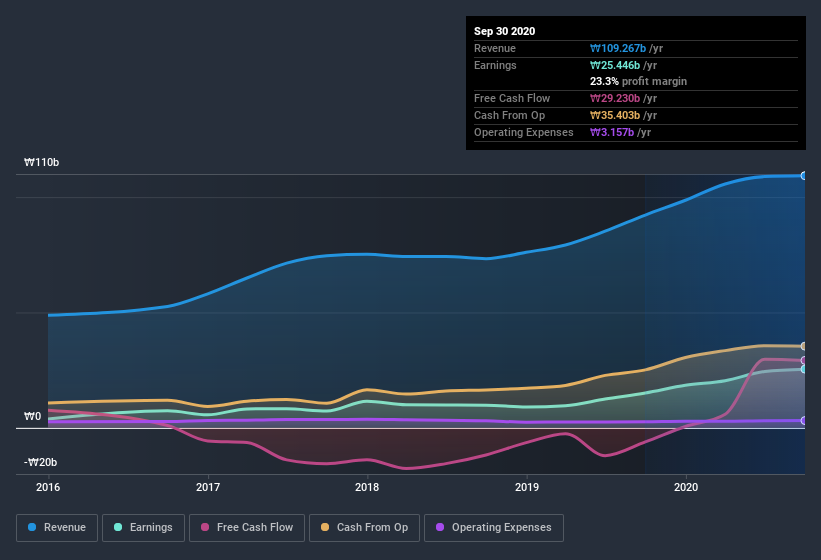Click the blue Revenue endpoint marker
The height and width of the screenshot is (560, 821).
click(x=803, y=176)
